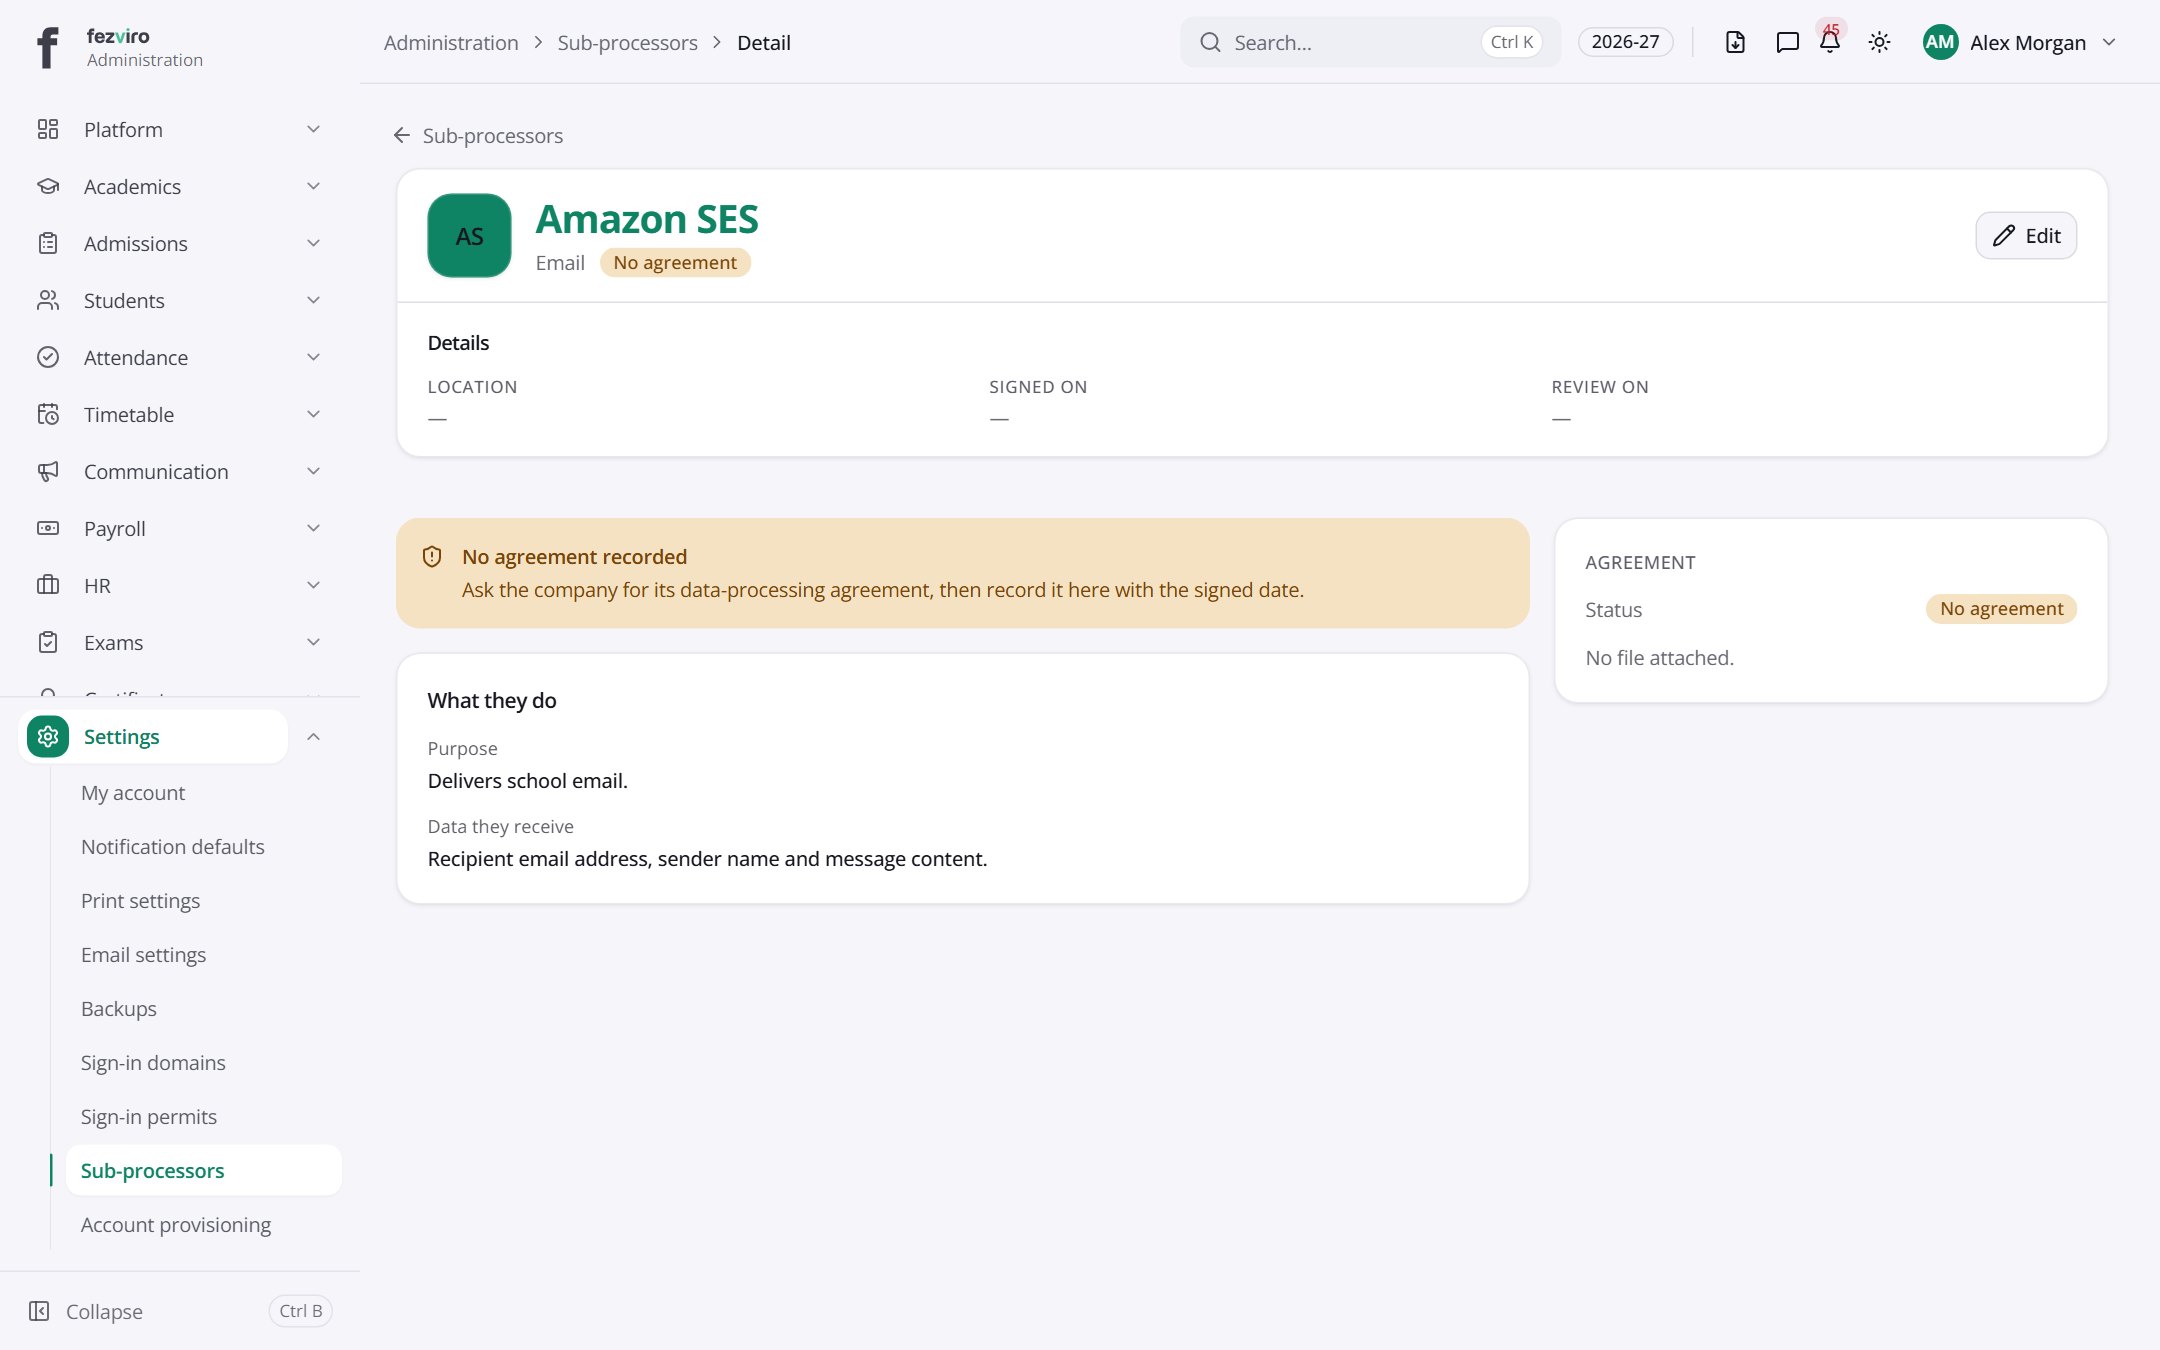Click the Admissions clipboard icon

click(x=48, y=243)
